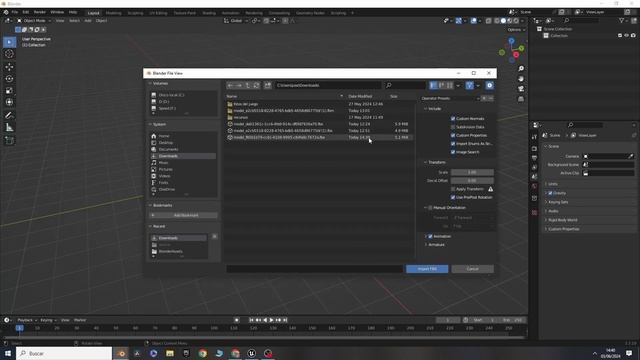The width and height of the screenshot is (640, 360).
Task: Click Import FBX button
Action: click(x=427, y=269)
